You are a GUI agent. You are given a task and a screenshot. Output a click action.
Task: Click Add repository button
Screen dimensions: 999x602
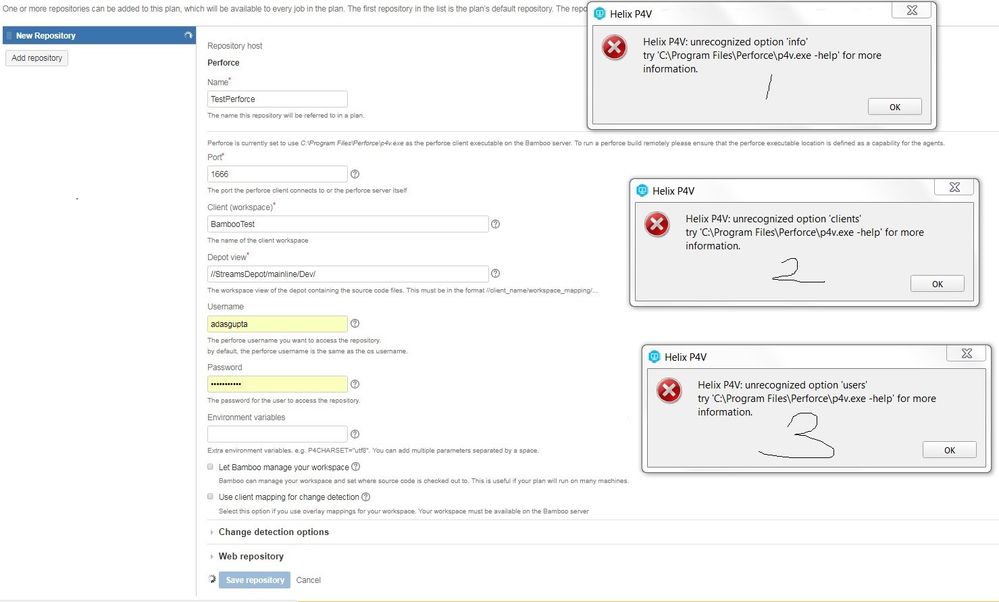[x=37, y=58]
